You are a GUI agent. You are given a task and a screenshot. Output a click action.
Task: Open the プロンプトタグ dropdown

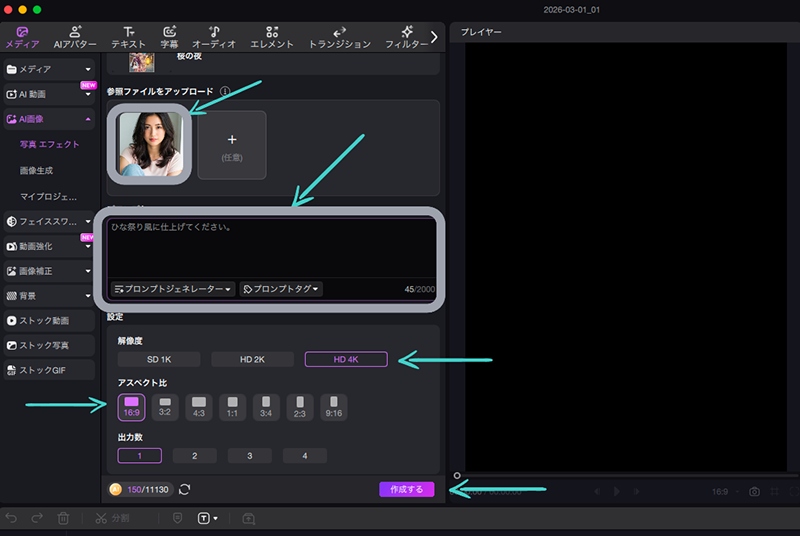[x=281, y=289]
